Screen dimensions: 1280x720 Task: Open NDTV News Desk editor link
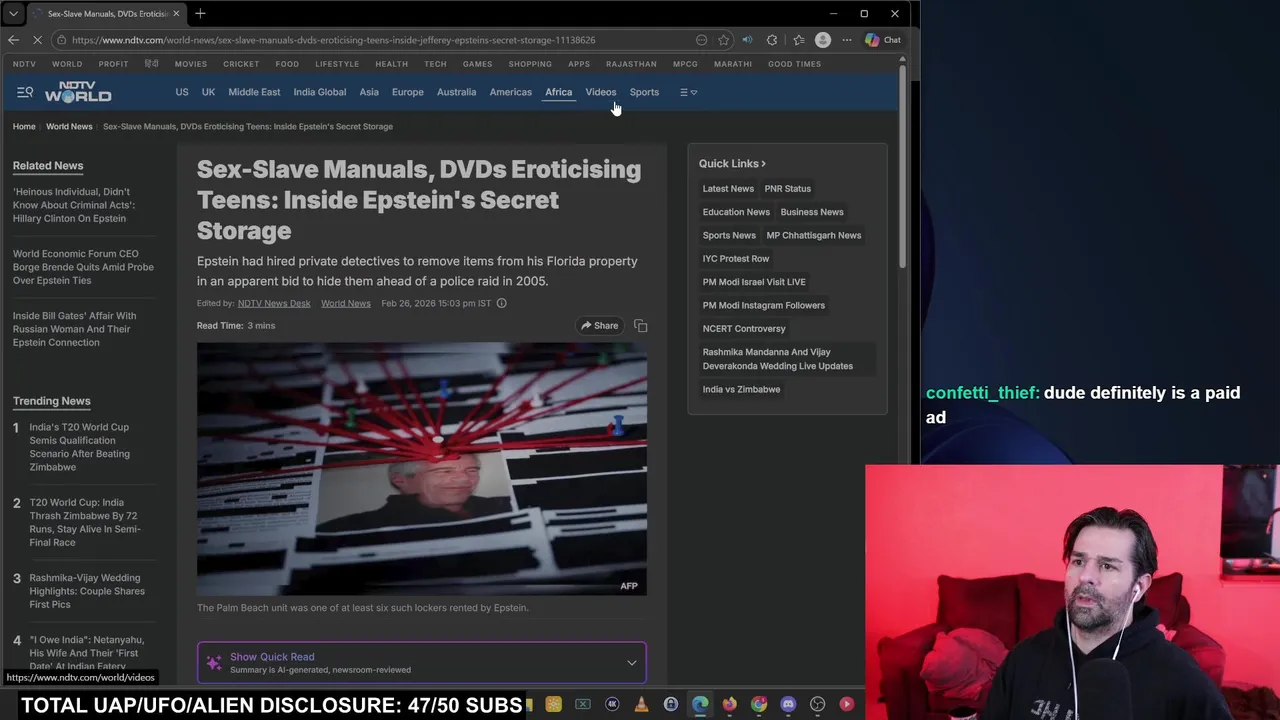point(274,303)
